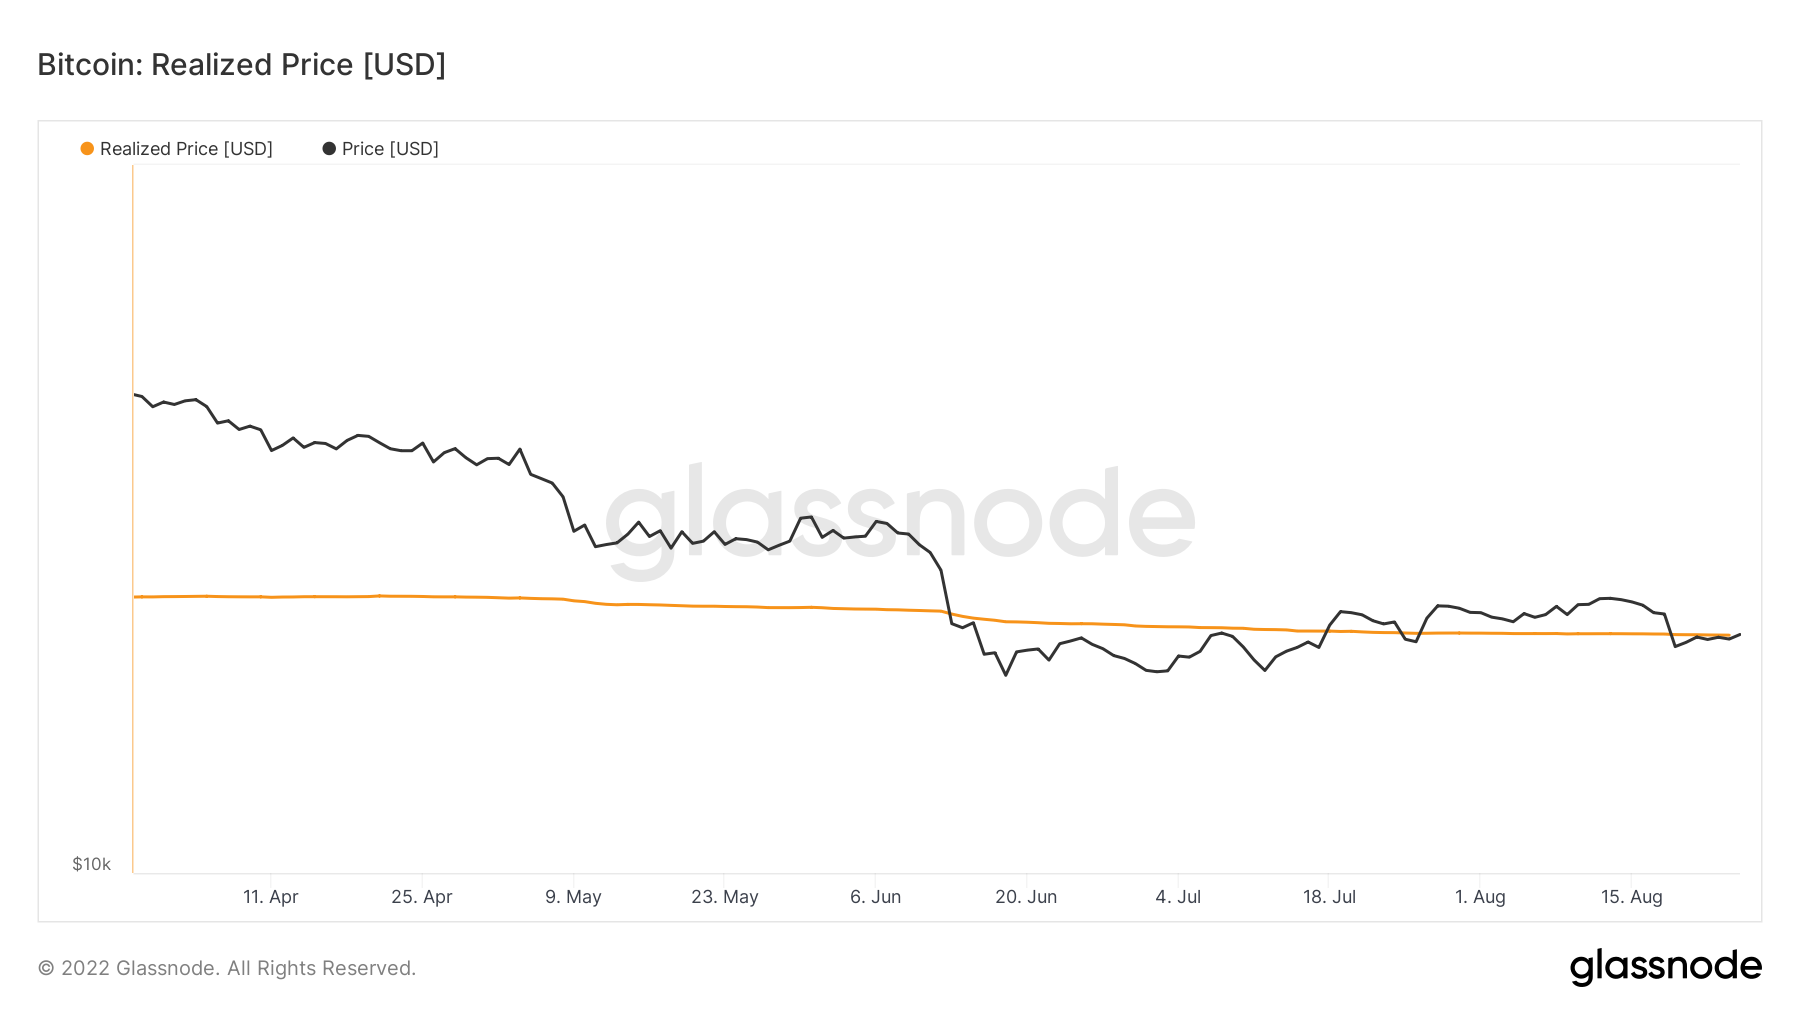Screen dimensions: 1800x1013
Task: Click the black Price legend dot
Action: (329, 149)
